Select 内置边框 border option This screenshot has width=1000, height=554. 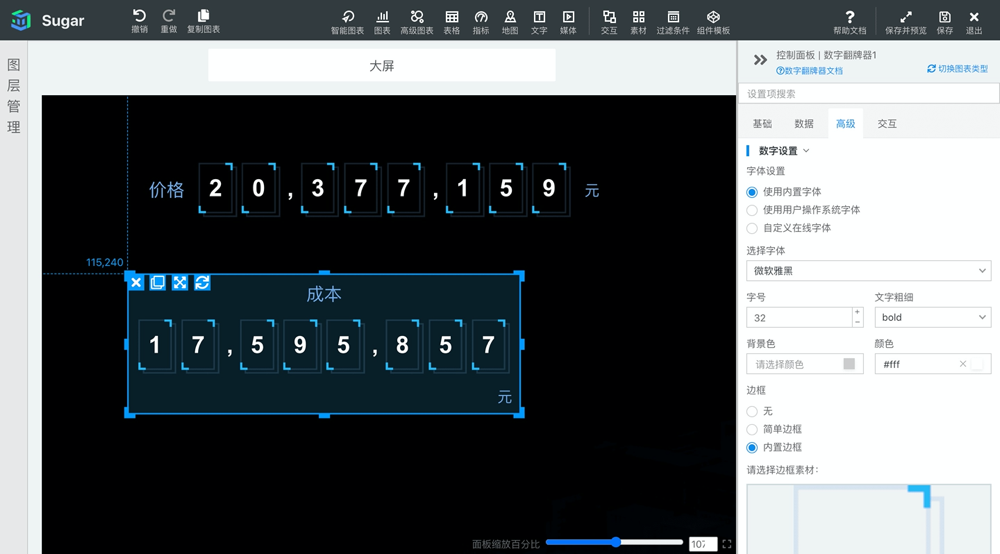[752, 448]
